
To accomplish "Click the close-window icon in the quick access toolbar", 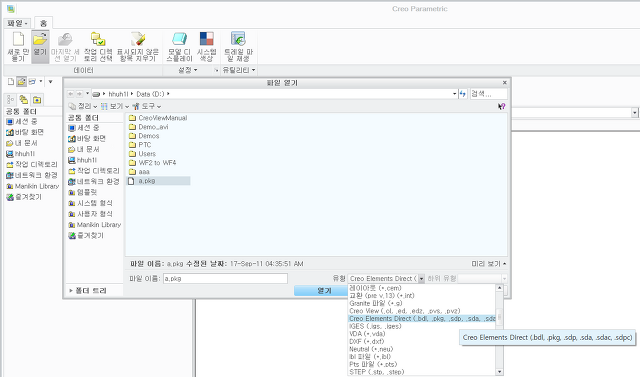I will click(32, 82).
